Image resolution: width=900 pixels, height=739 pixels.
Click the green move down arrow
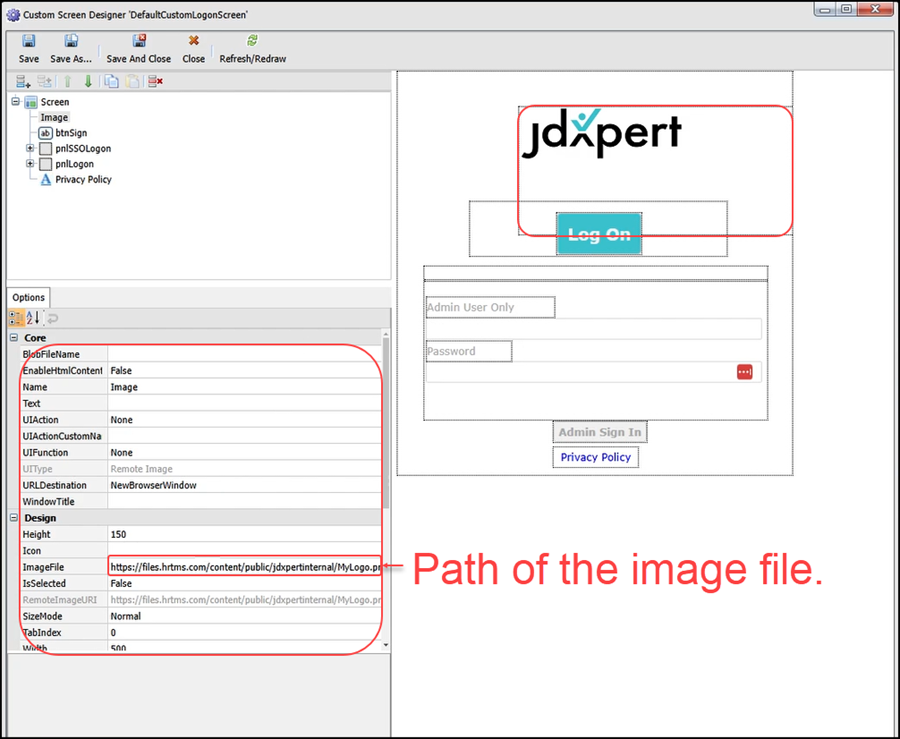point(88,82)
